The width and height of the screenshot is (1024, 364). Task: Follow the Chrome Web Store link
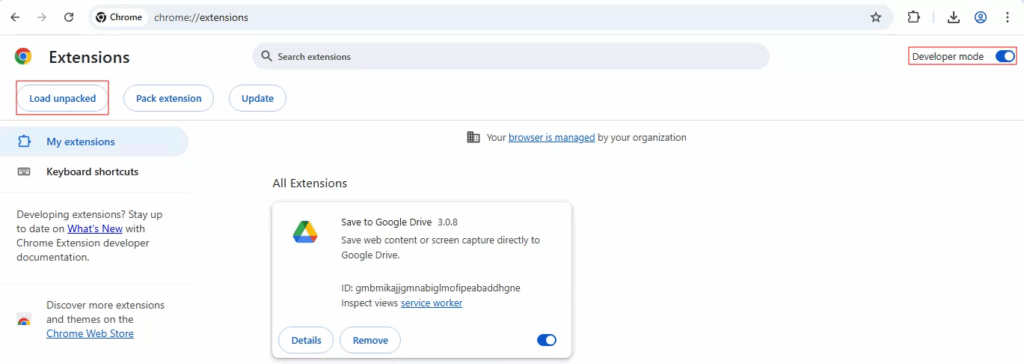[90, 333]
